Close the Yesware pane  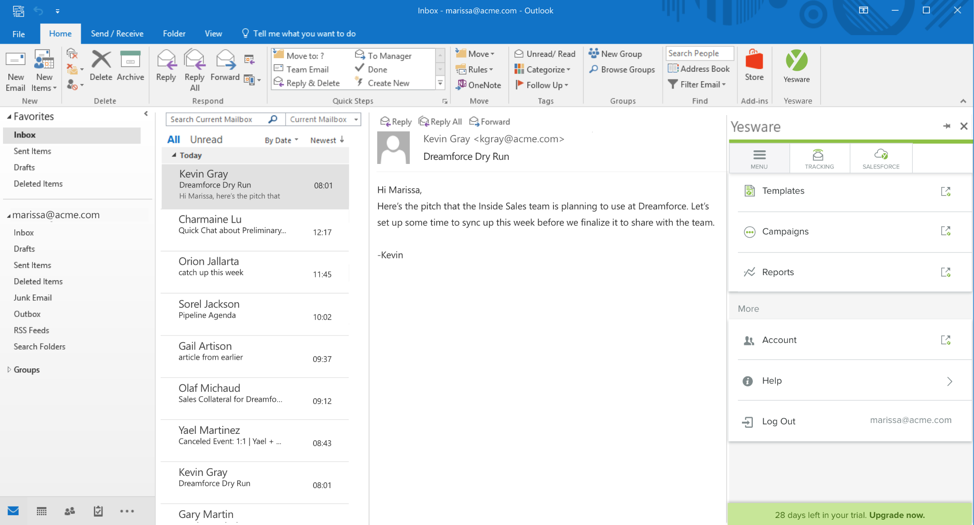(x=963, y=126)
